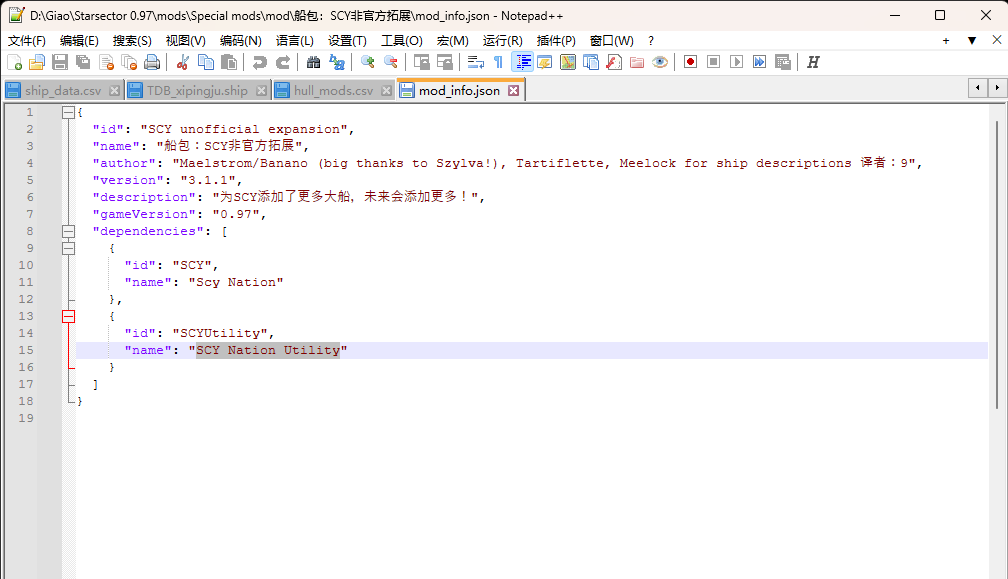
Task: Print the current document
Action: (x=153, y=61)
